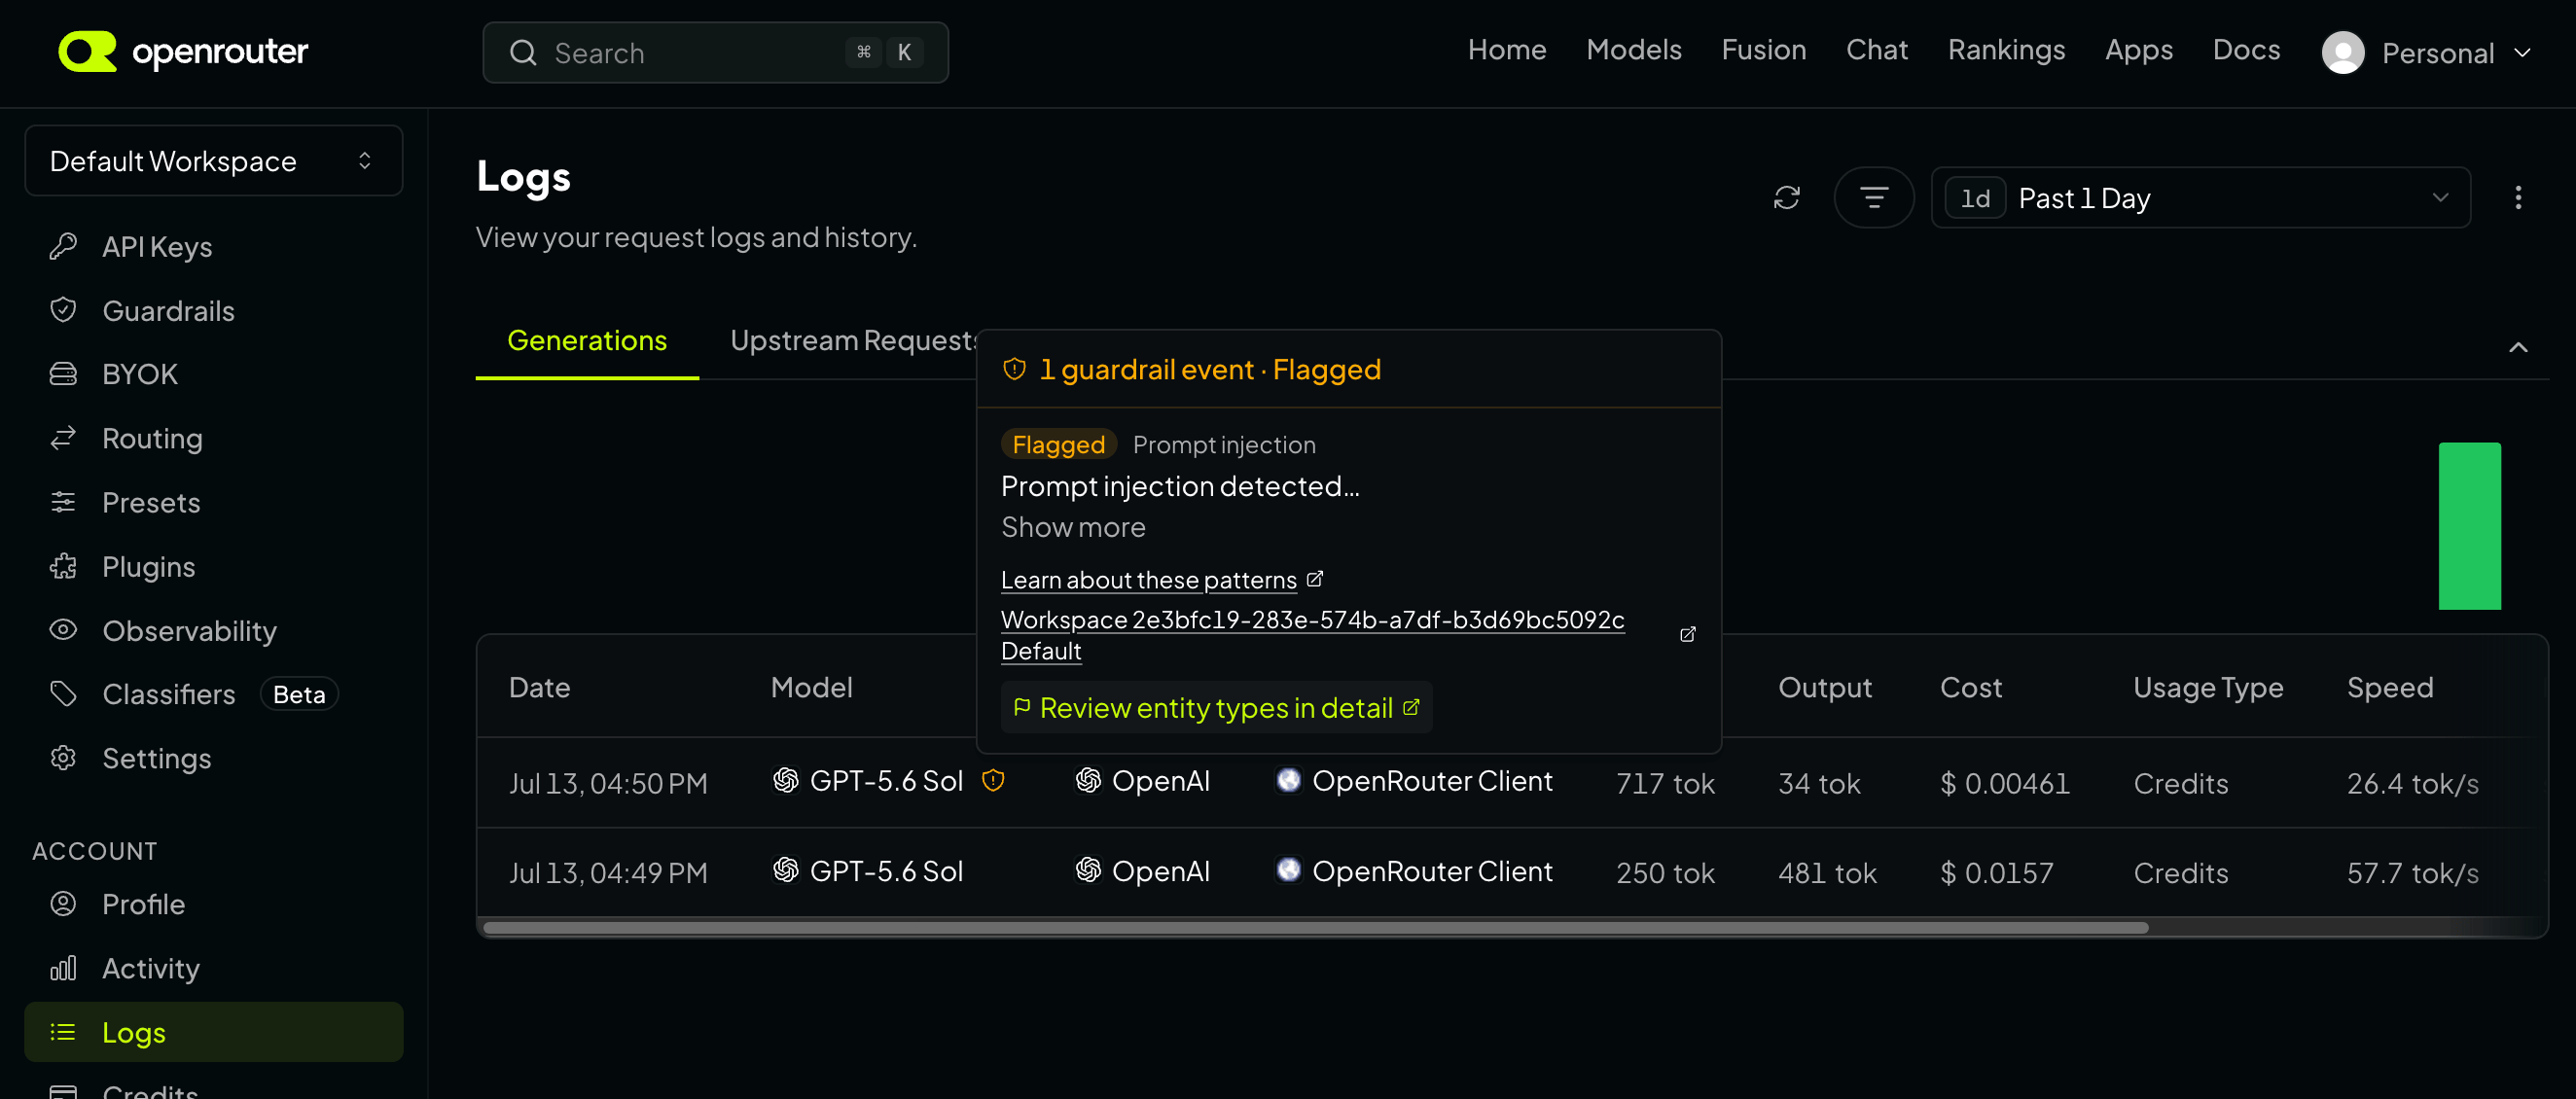Click the Logs list icon
The image size is (2576, 1099).
pyautogui.click(x=63, y=1031)
